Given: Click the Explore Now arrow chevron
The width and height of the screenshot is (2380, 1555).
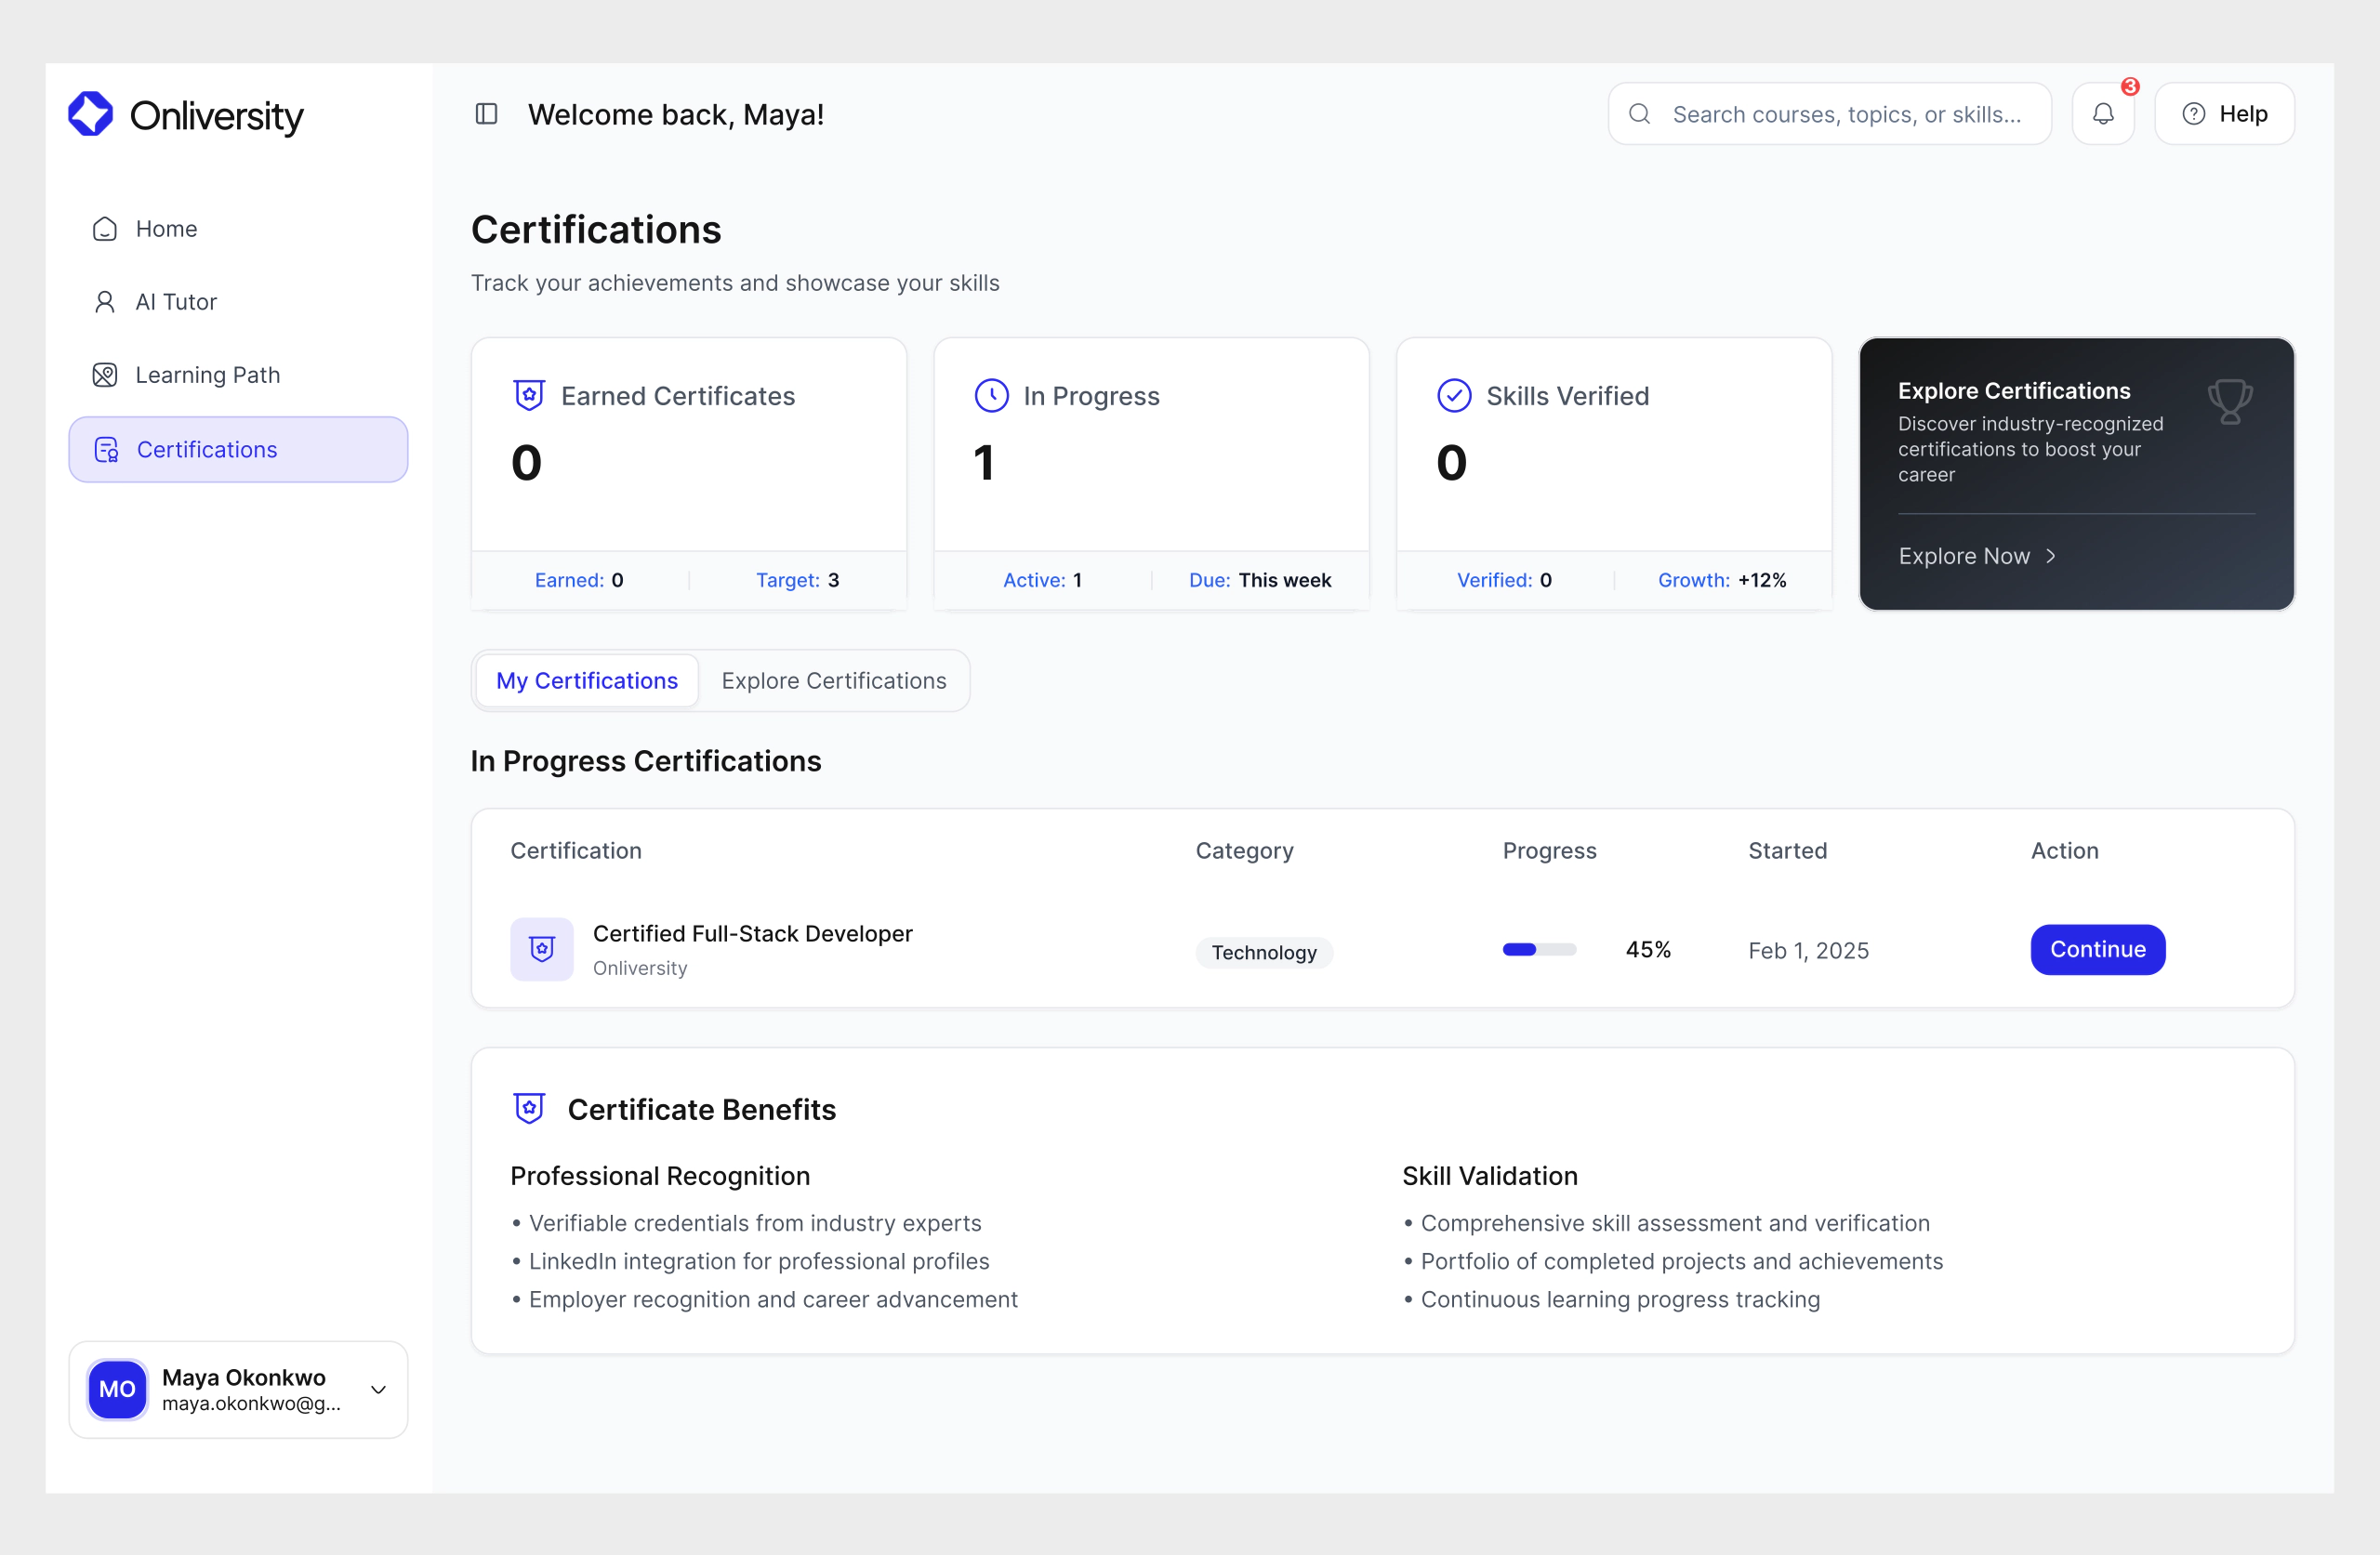Looking at the screenshot, I should [2051, 556].
